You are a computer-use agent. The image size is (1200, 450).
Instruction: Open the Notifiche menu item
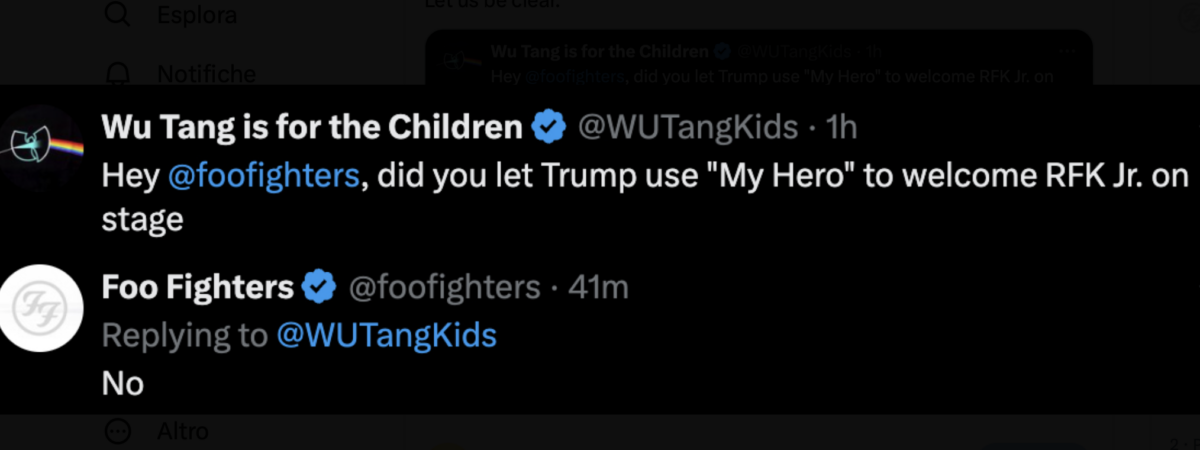(206, 74)
